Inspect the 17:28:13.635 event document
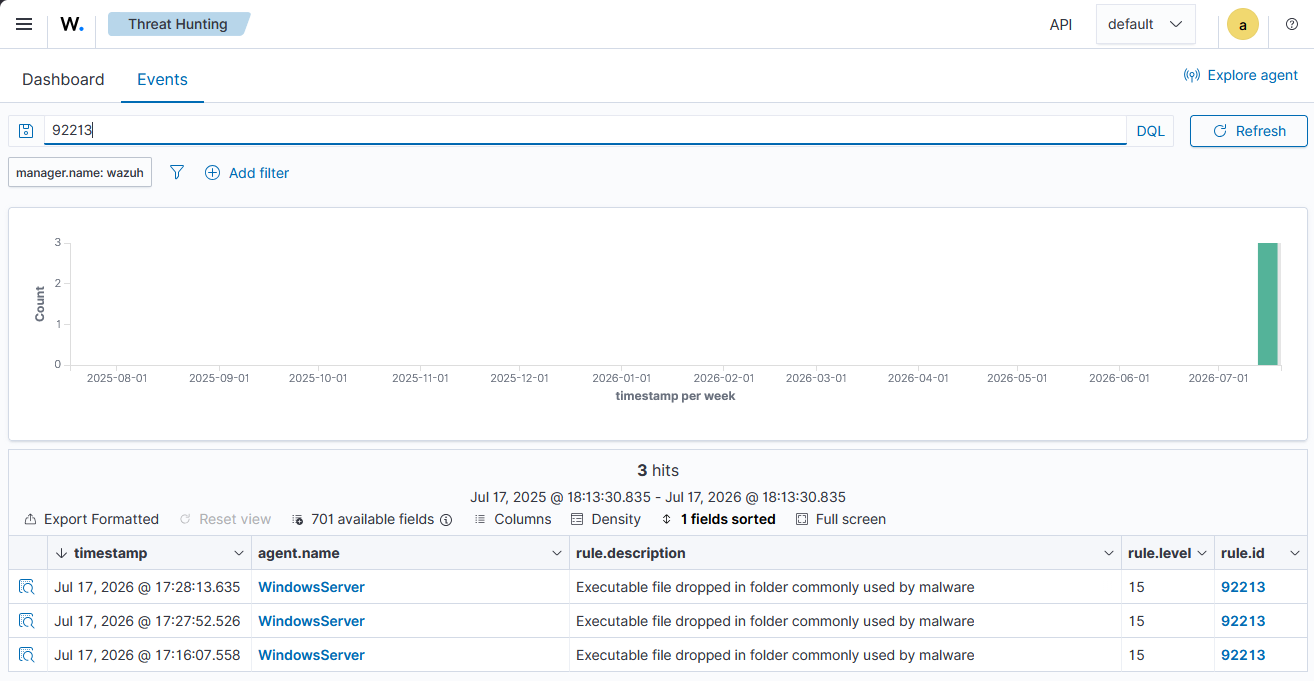This screenshot has height=681, width=1314. [x=27, y=587]
